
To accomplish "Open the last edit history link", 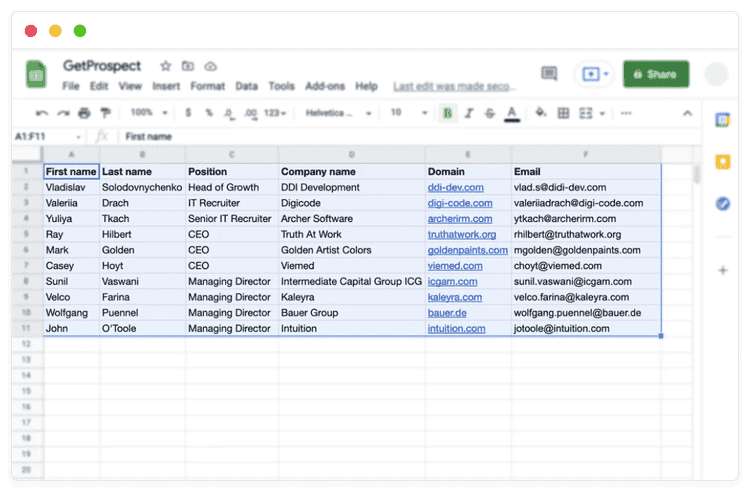I will 454,87.
